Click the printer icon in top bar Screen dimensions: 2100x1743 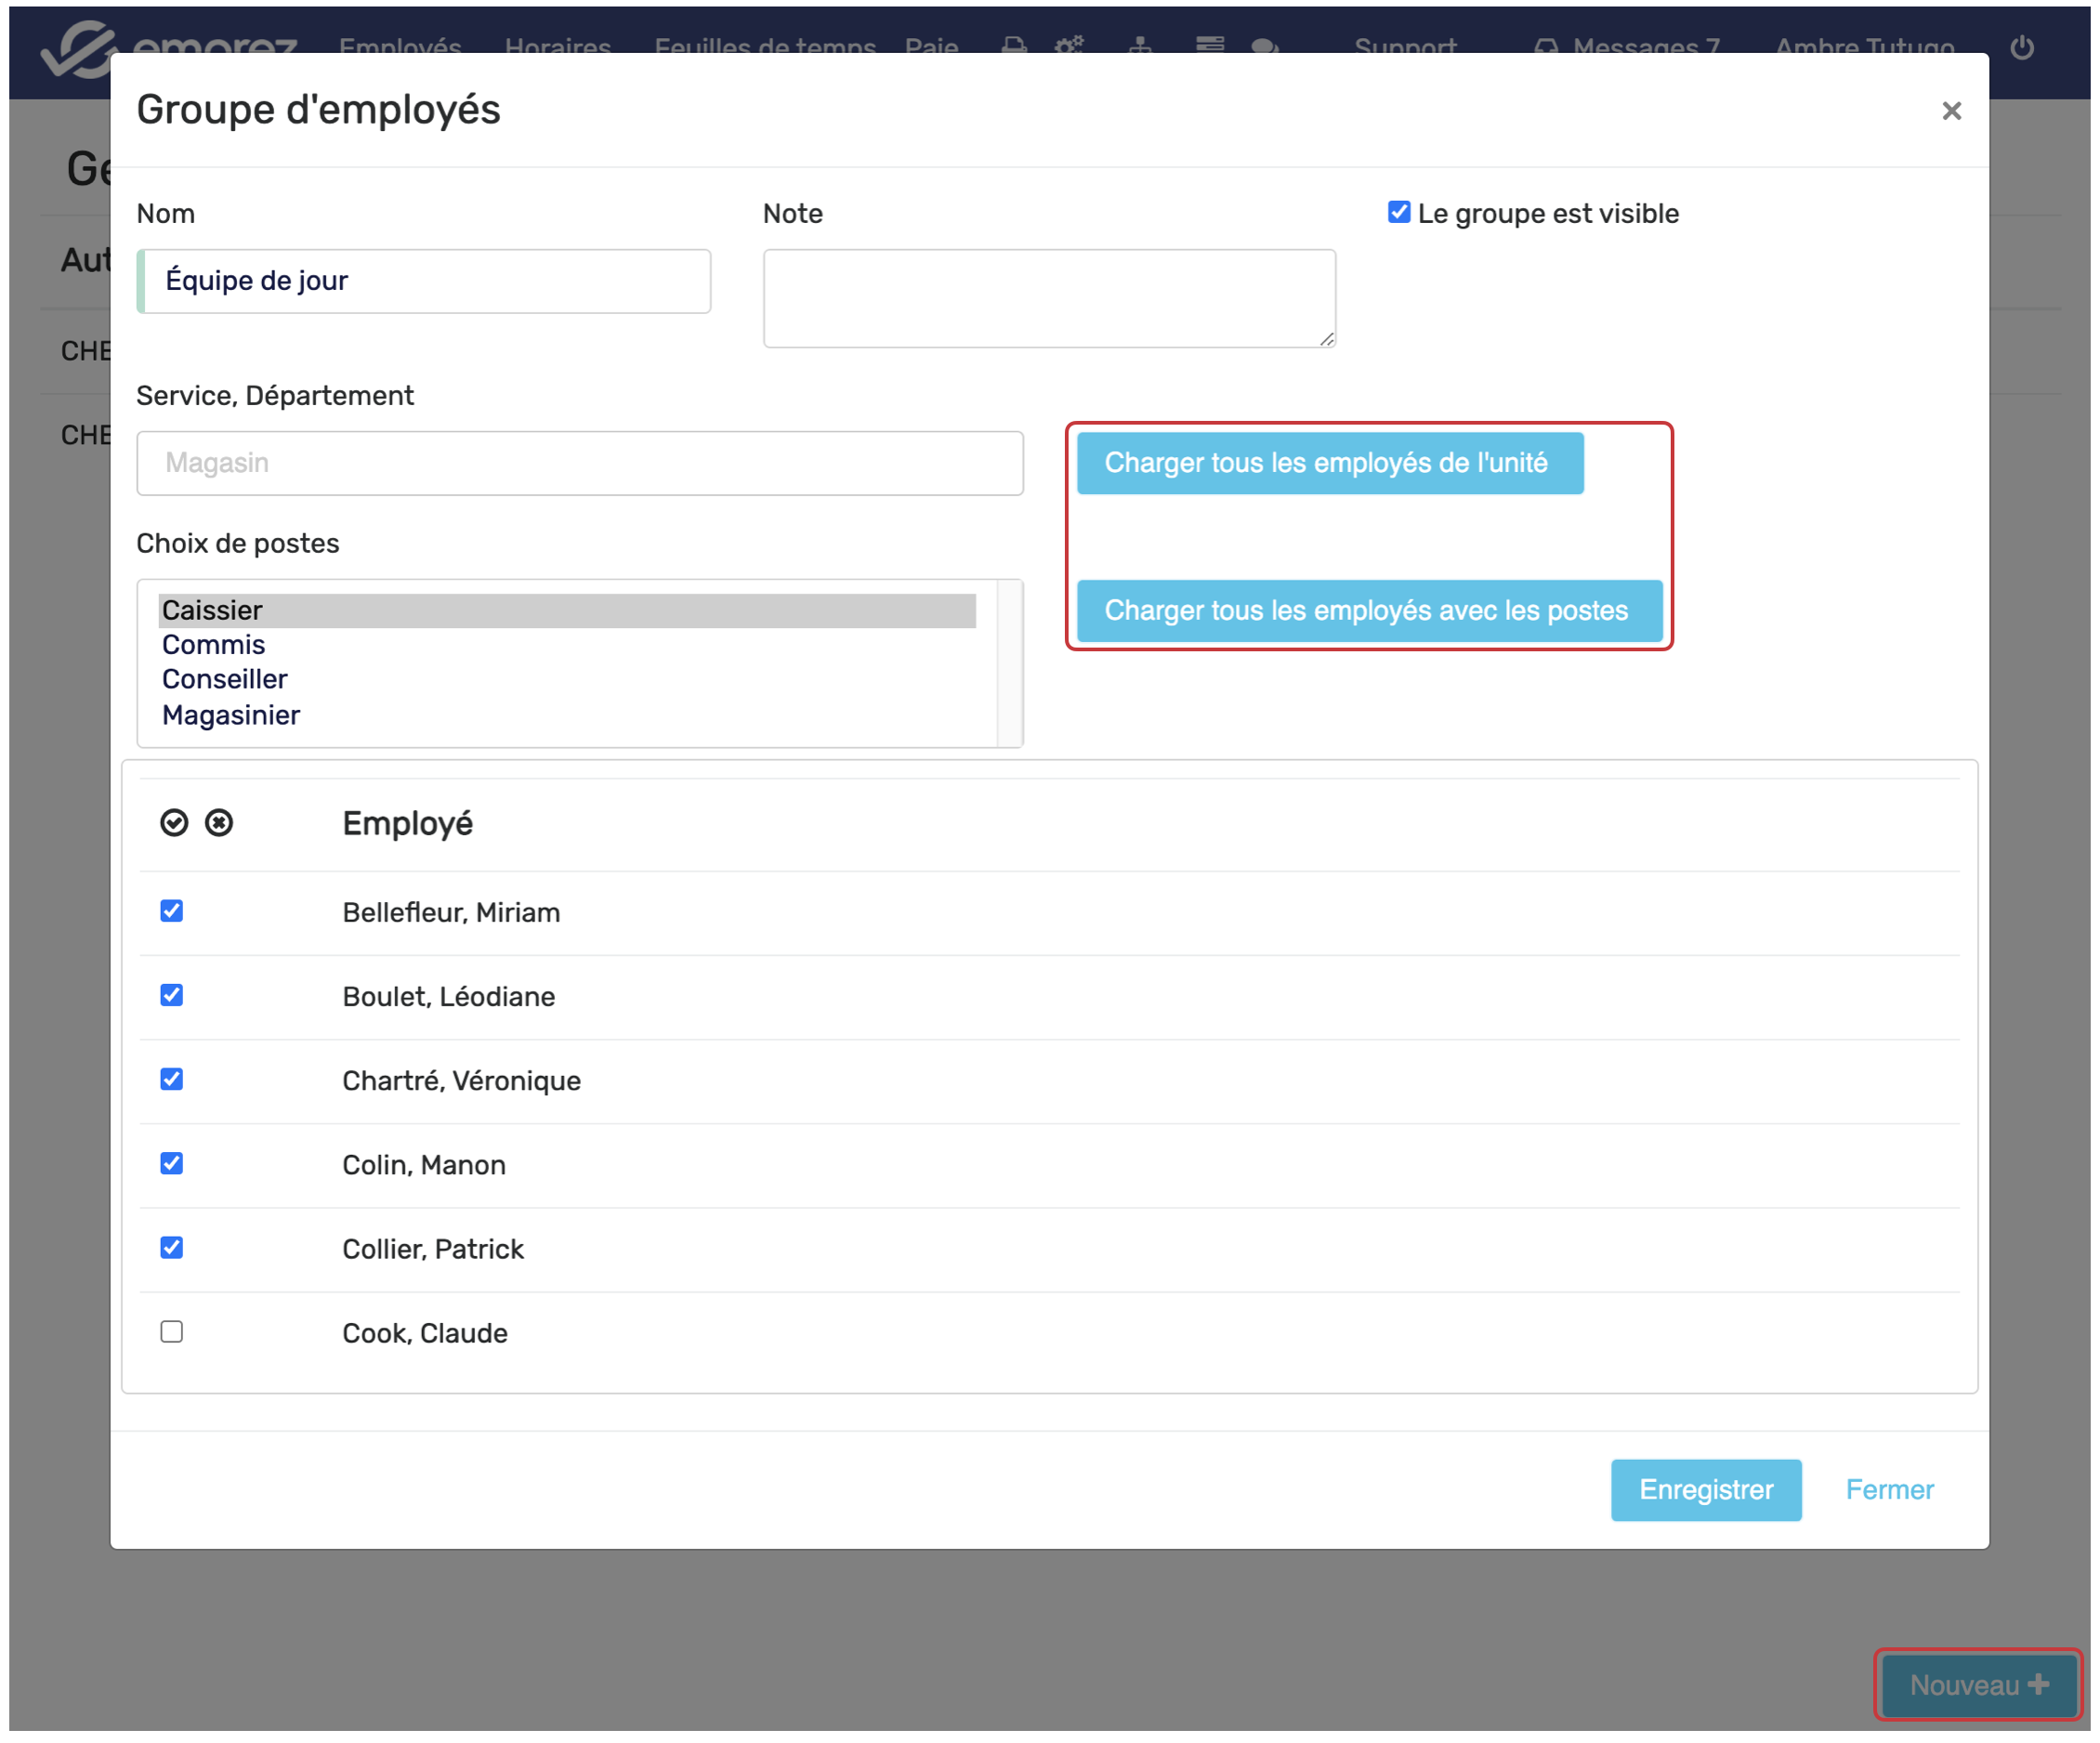pyautogui.click(x=1014, y=46)
